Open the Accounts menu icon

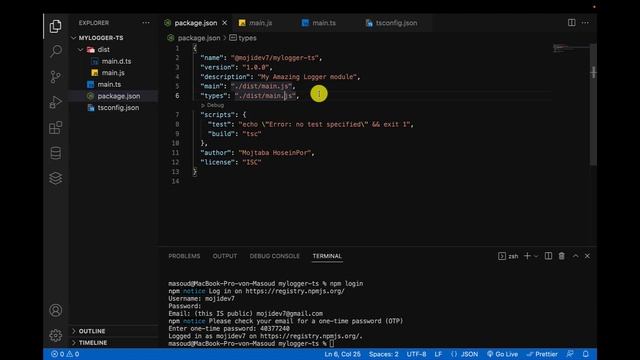coord(56,310)
